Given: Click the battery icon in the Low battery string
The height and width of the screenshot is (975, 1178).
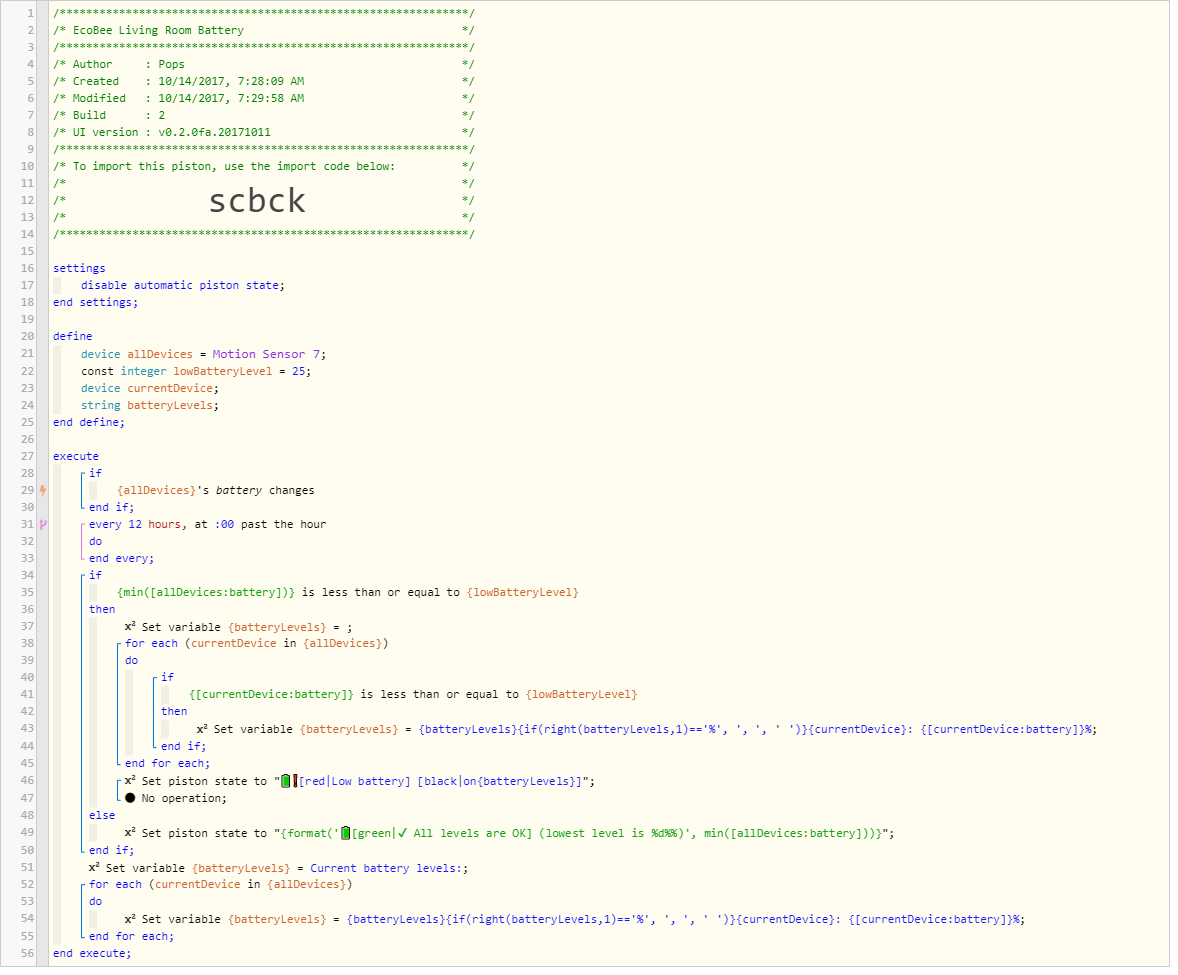Looking at the screenshot, I should pyautogui.click(x=286, y=781).
